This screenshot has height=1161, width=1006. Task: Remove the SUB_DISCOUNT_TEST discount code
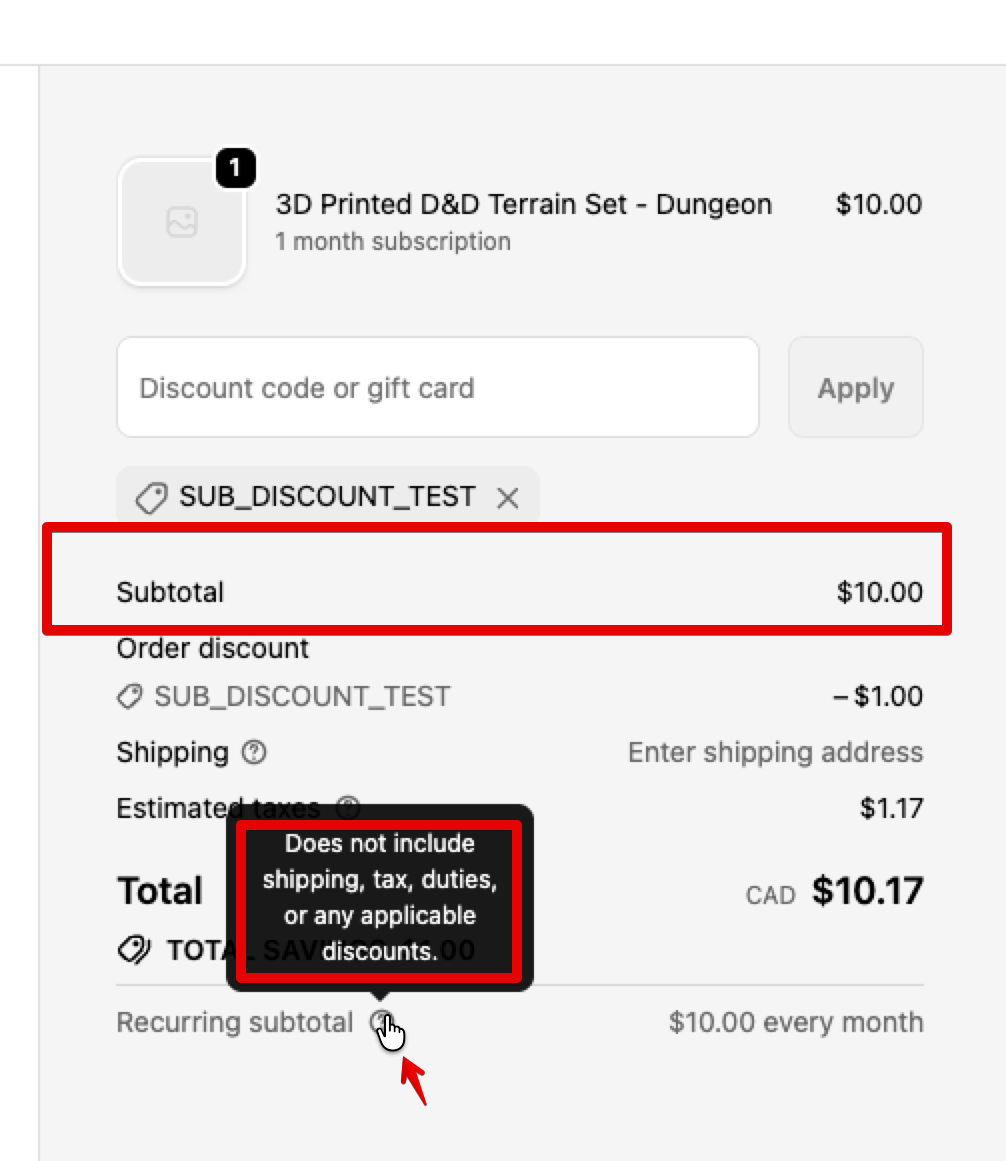point(508,498)
